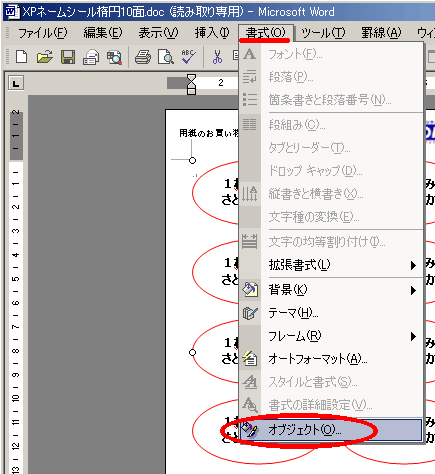Click the circular handle on the left ellipse
The image size is (435, 474).
192,352
